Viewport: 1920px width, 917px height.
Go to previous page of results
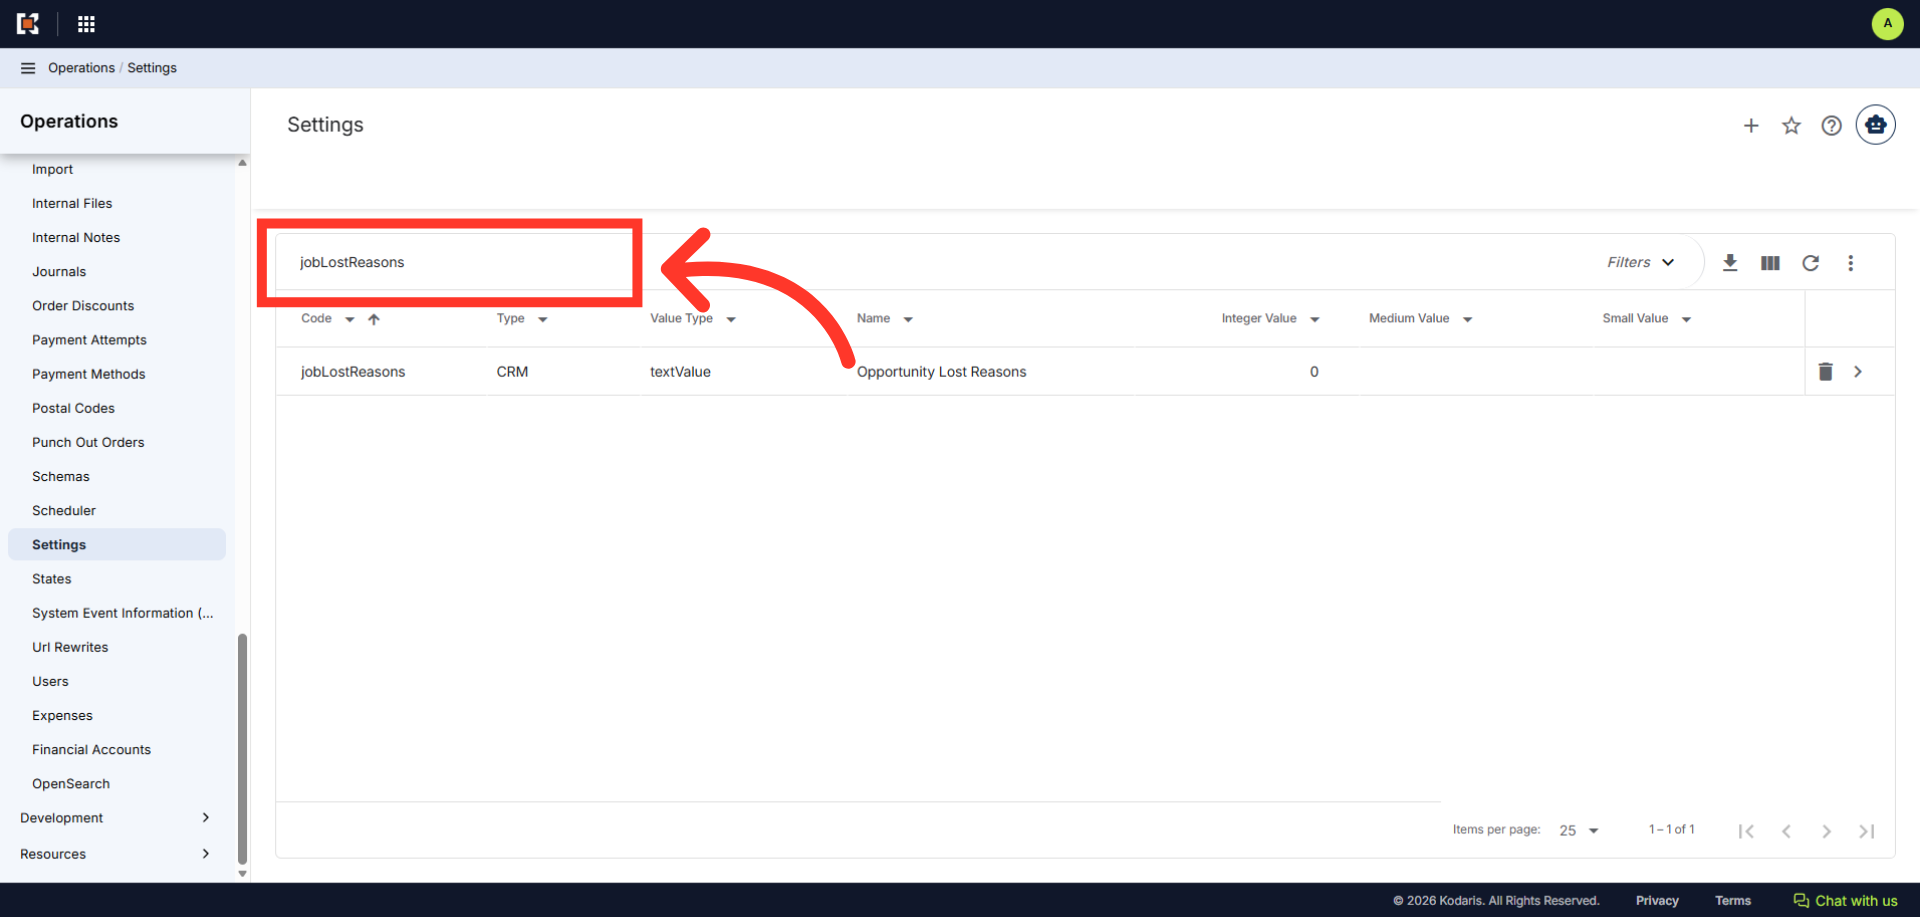[1786, 831]
